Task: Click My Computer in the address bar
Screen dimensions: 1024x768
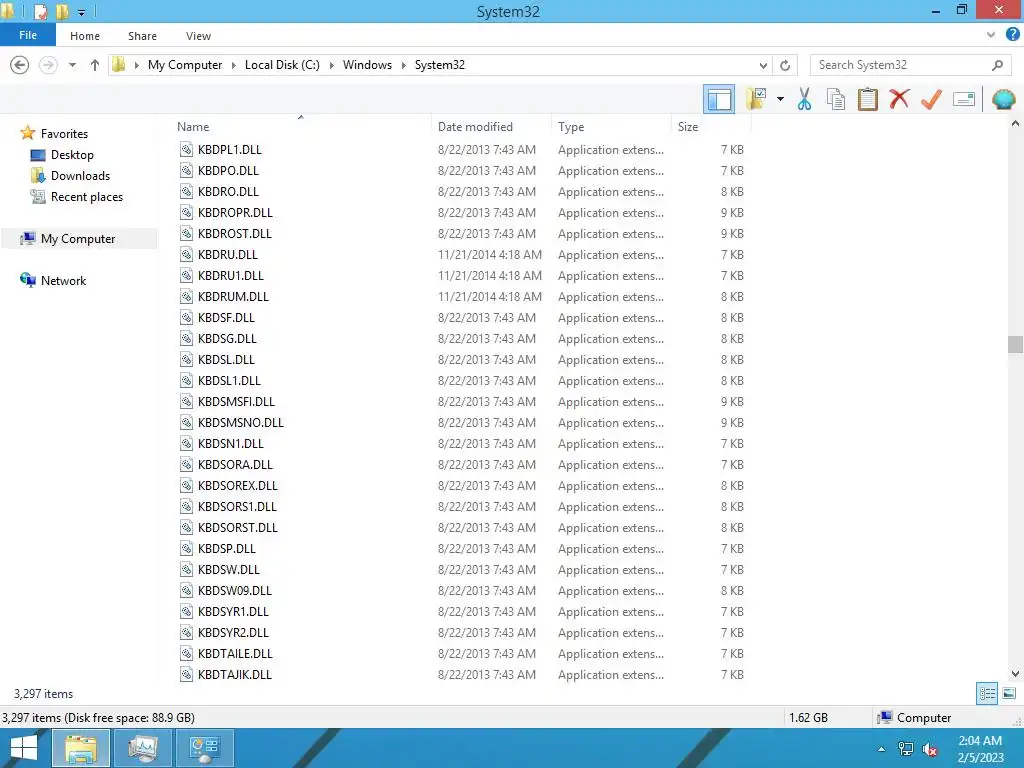Action: (x=185, y=65)
